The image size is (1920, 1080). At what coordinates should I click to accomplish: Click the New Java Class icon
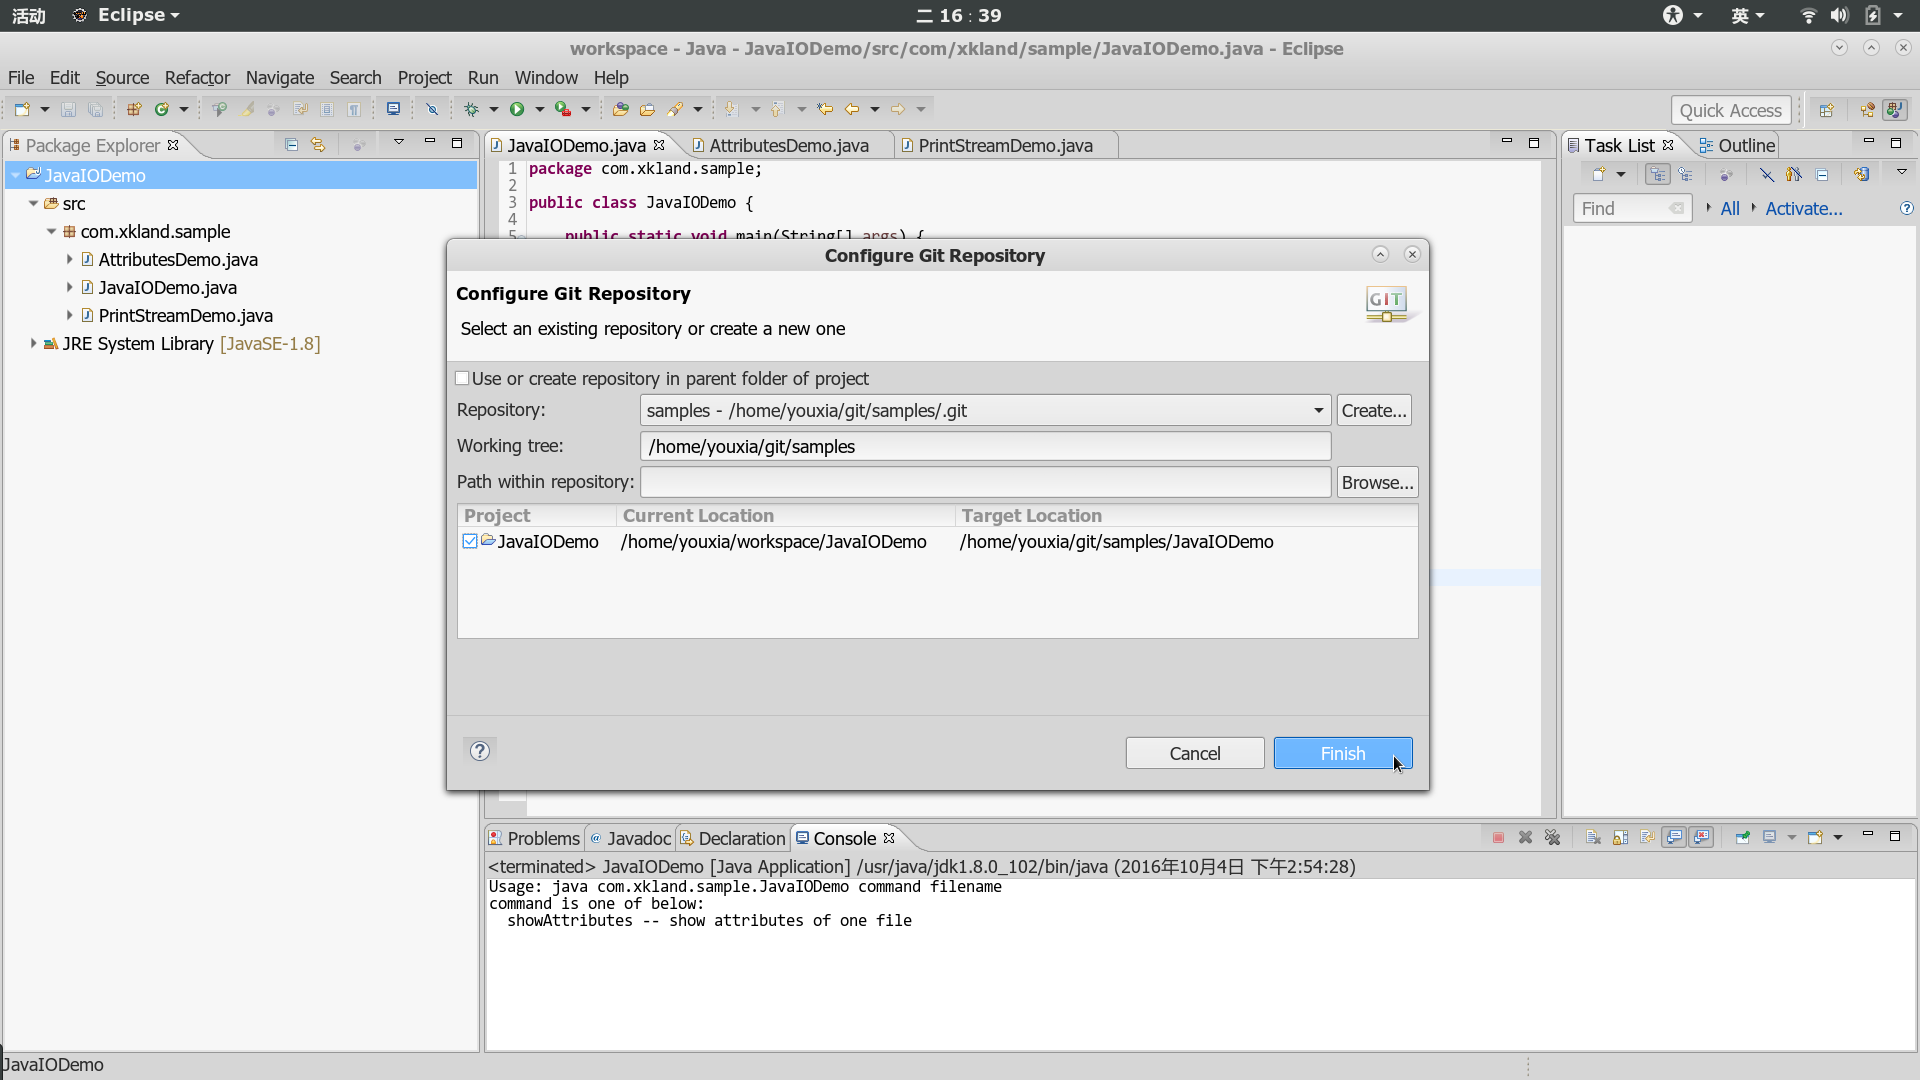click(x=162, y=109)
